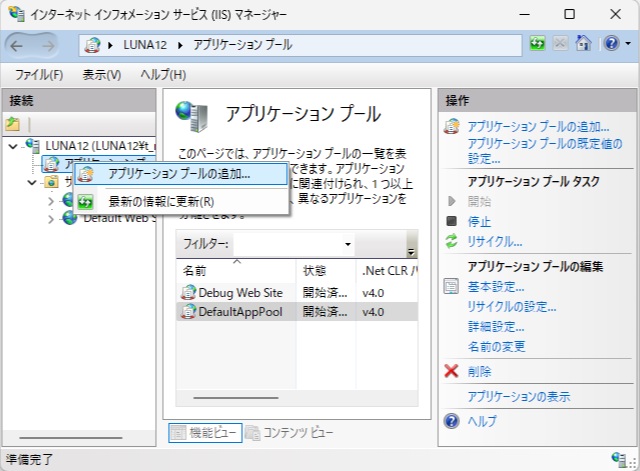Expand the Default Web Site node

(x=51, y=220)
